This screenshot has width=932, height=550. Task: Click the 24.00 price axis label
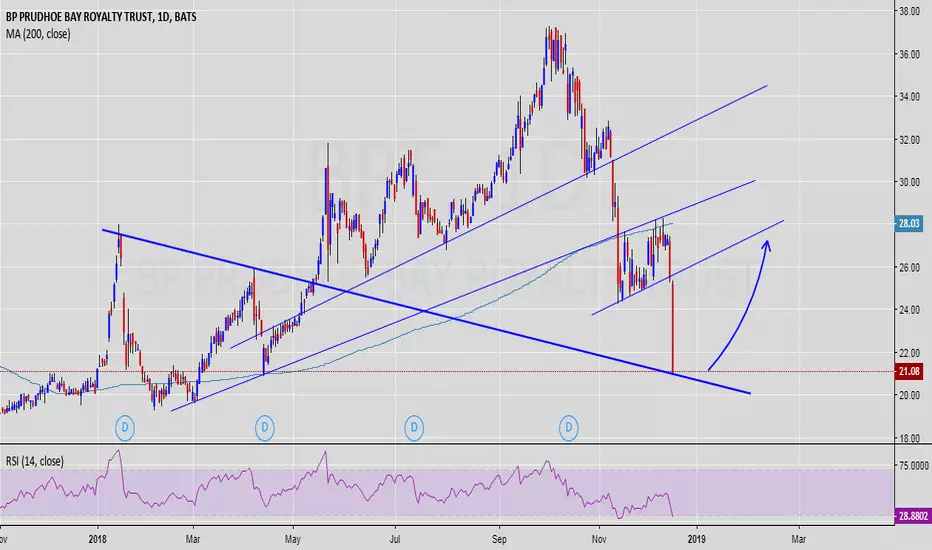coord(909,310)
